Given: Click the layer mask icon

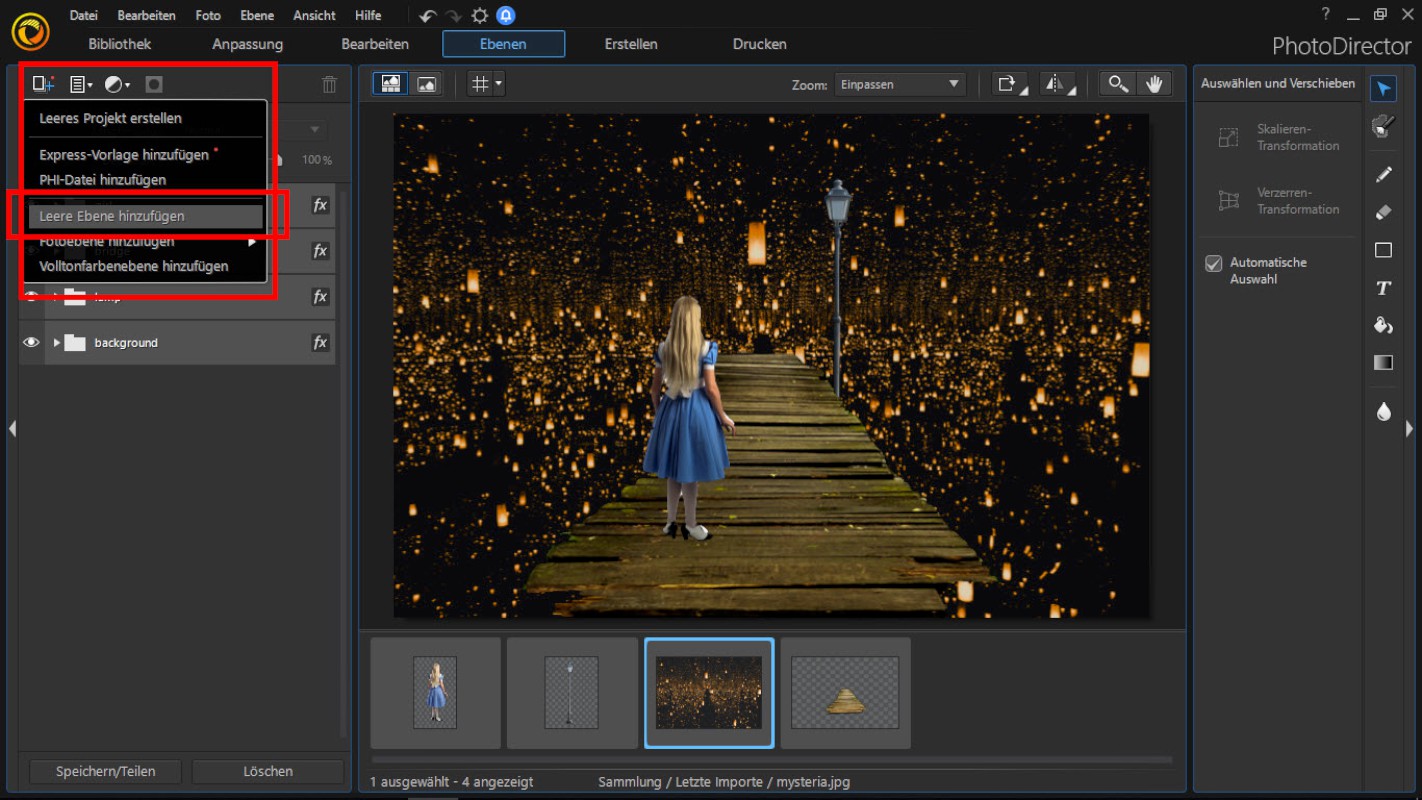Looking at the screenshot, I should coord(154,85).
